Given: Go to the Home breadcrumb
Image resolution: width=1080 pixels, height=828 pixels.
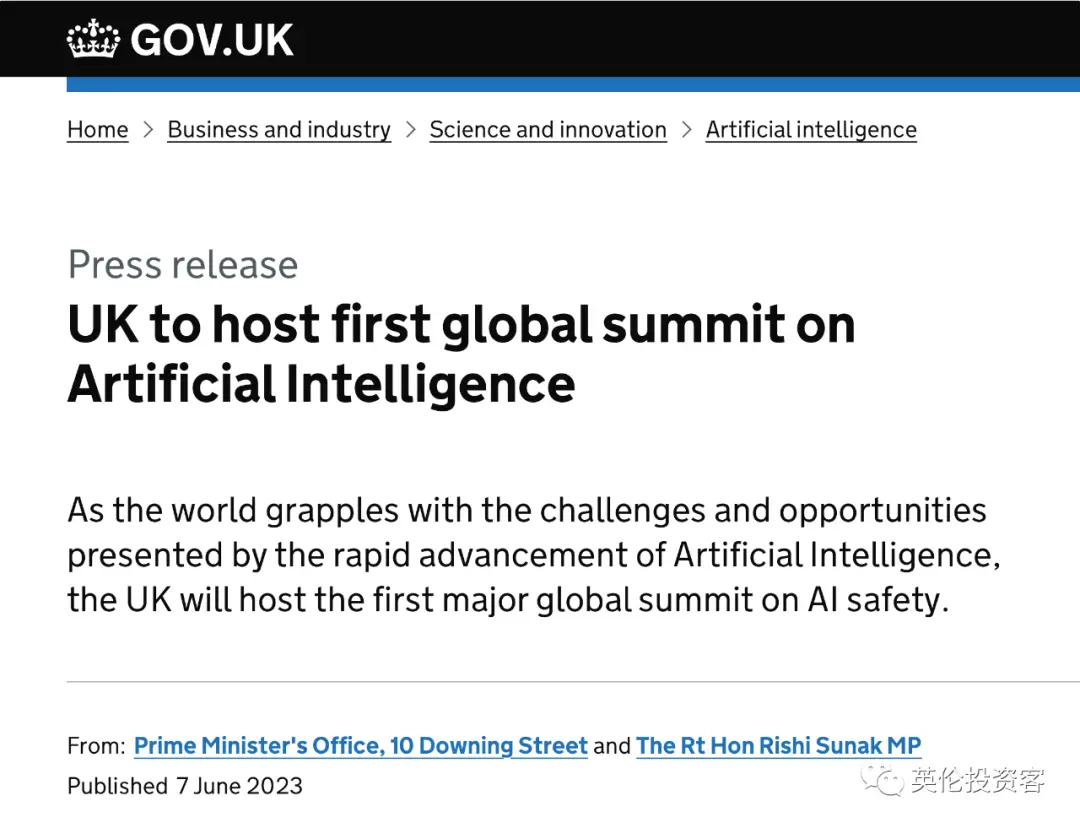Looking at the screenshot, I should point(98,130).
